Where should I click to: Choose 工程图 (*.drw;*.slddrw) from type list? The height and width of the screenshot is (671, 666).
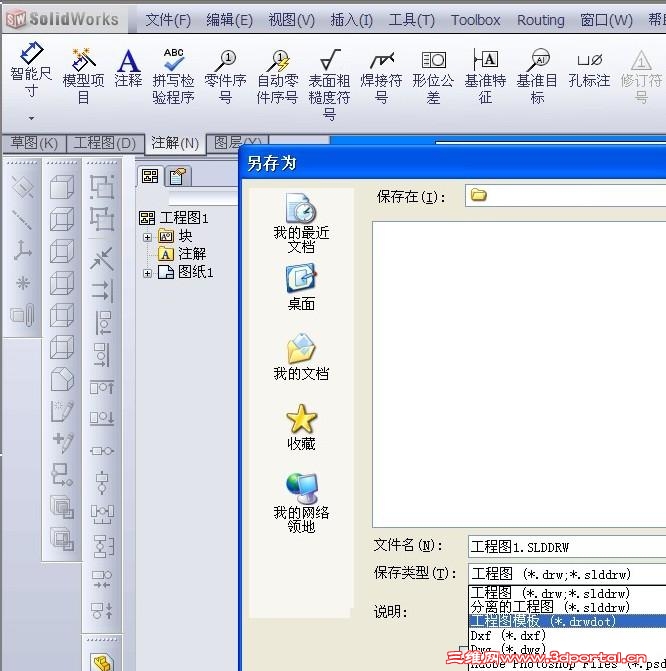(567, 593)
